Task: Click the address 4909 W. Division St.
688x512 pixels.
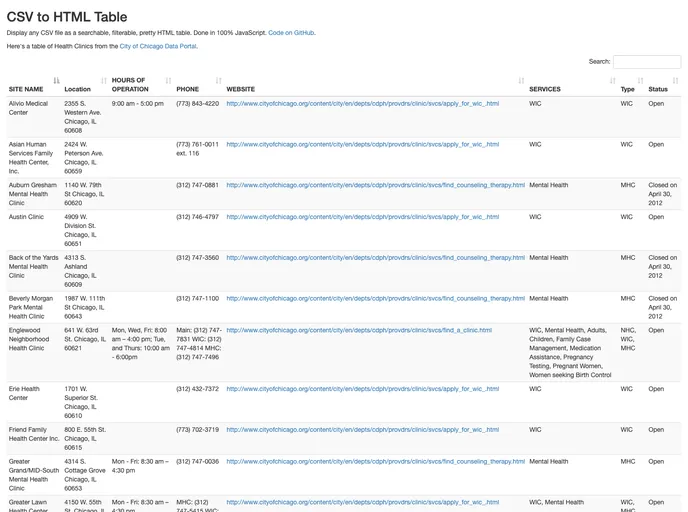Action: click(80, 230)
